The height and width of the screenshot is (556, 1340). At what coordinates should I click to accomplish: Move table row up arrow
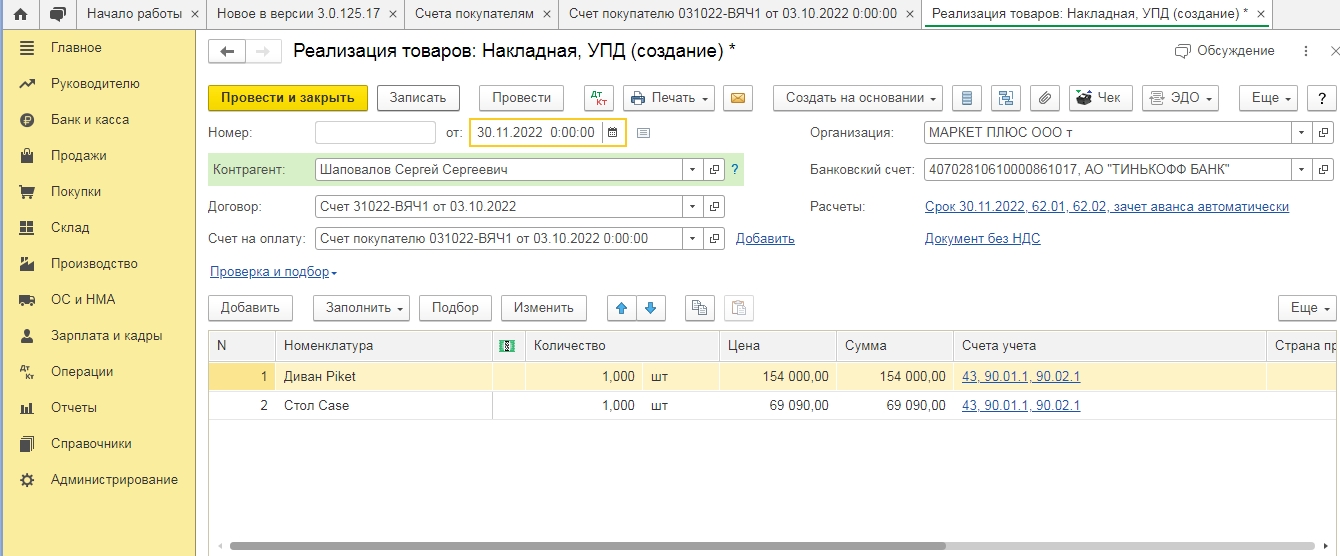coord(621,308)
